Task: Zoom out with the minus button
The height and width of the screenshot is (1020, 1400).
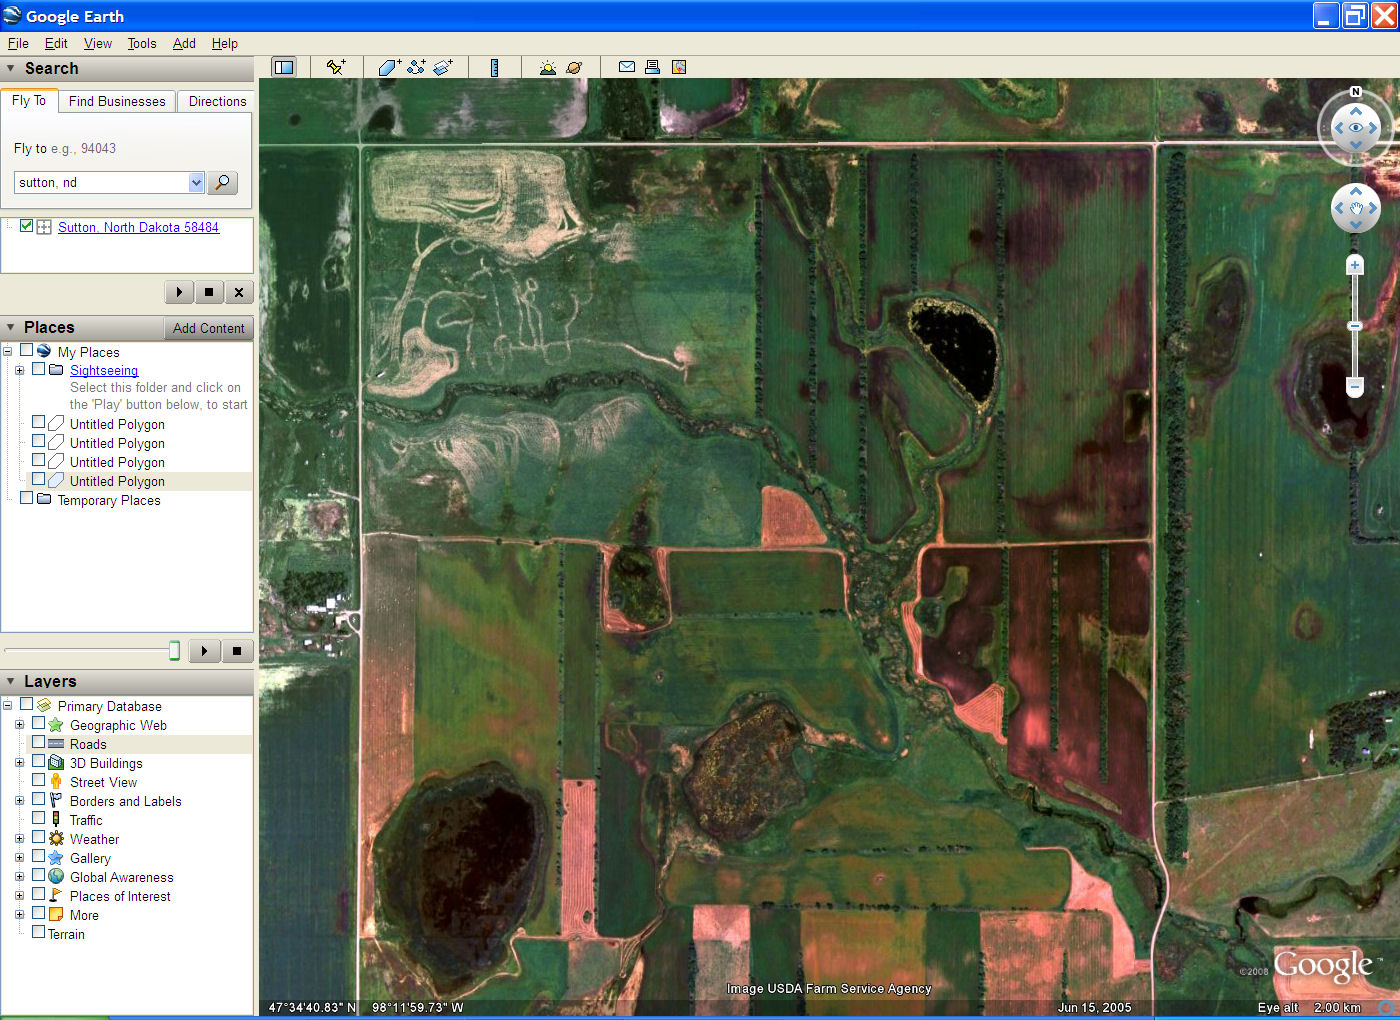Action: 1355,387
